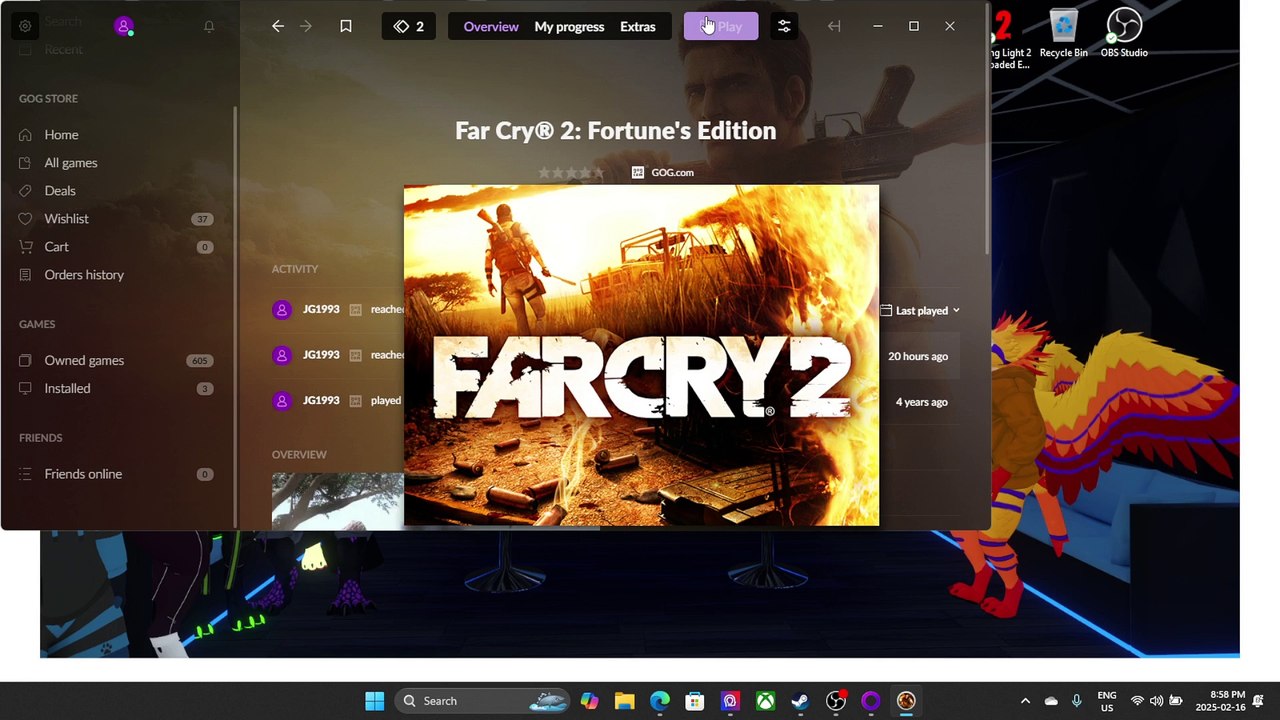Viewport: 1280px width, 720px height.
Task: Click the sidebar scrollbar
Action: pyautogui.click(x=236, y=315)
